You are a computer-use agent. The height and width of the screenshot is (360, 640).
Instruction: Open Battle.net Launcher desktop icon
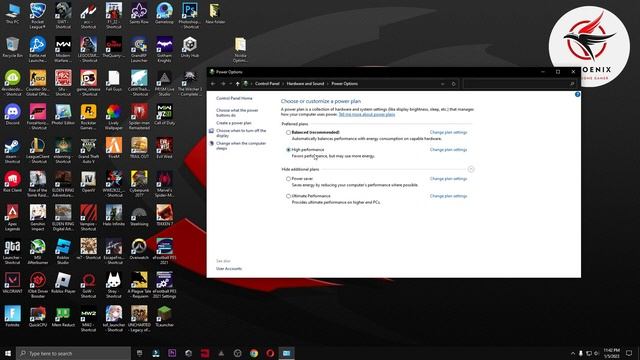(x=38, y=50)
